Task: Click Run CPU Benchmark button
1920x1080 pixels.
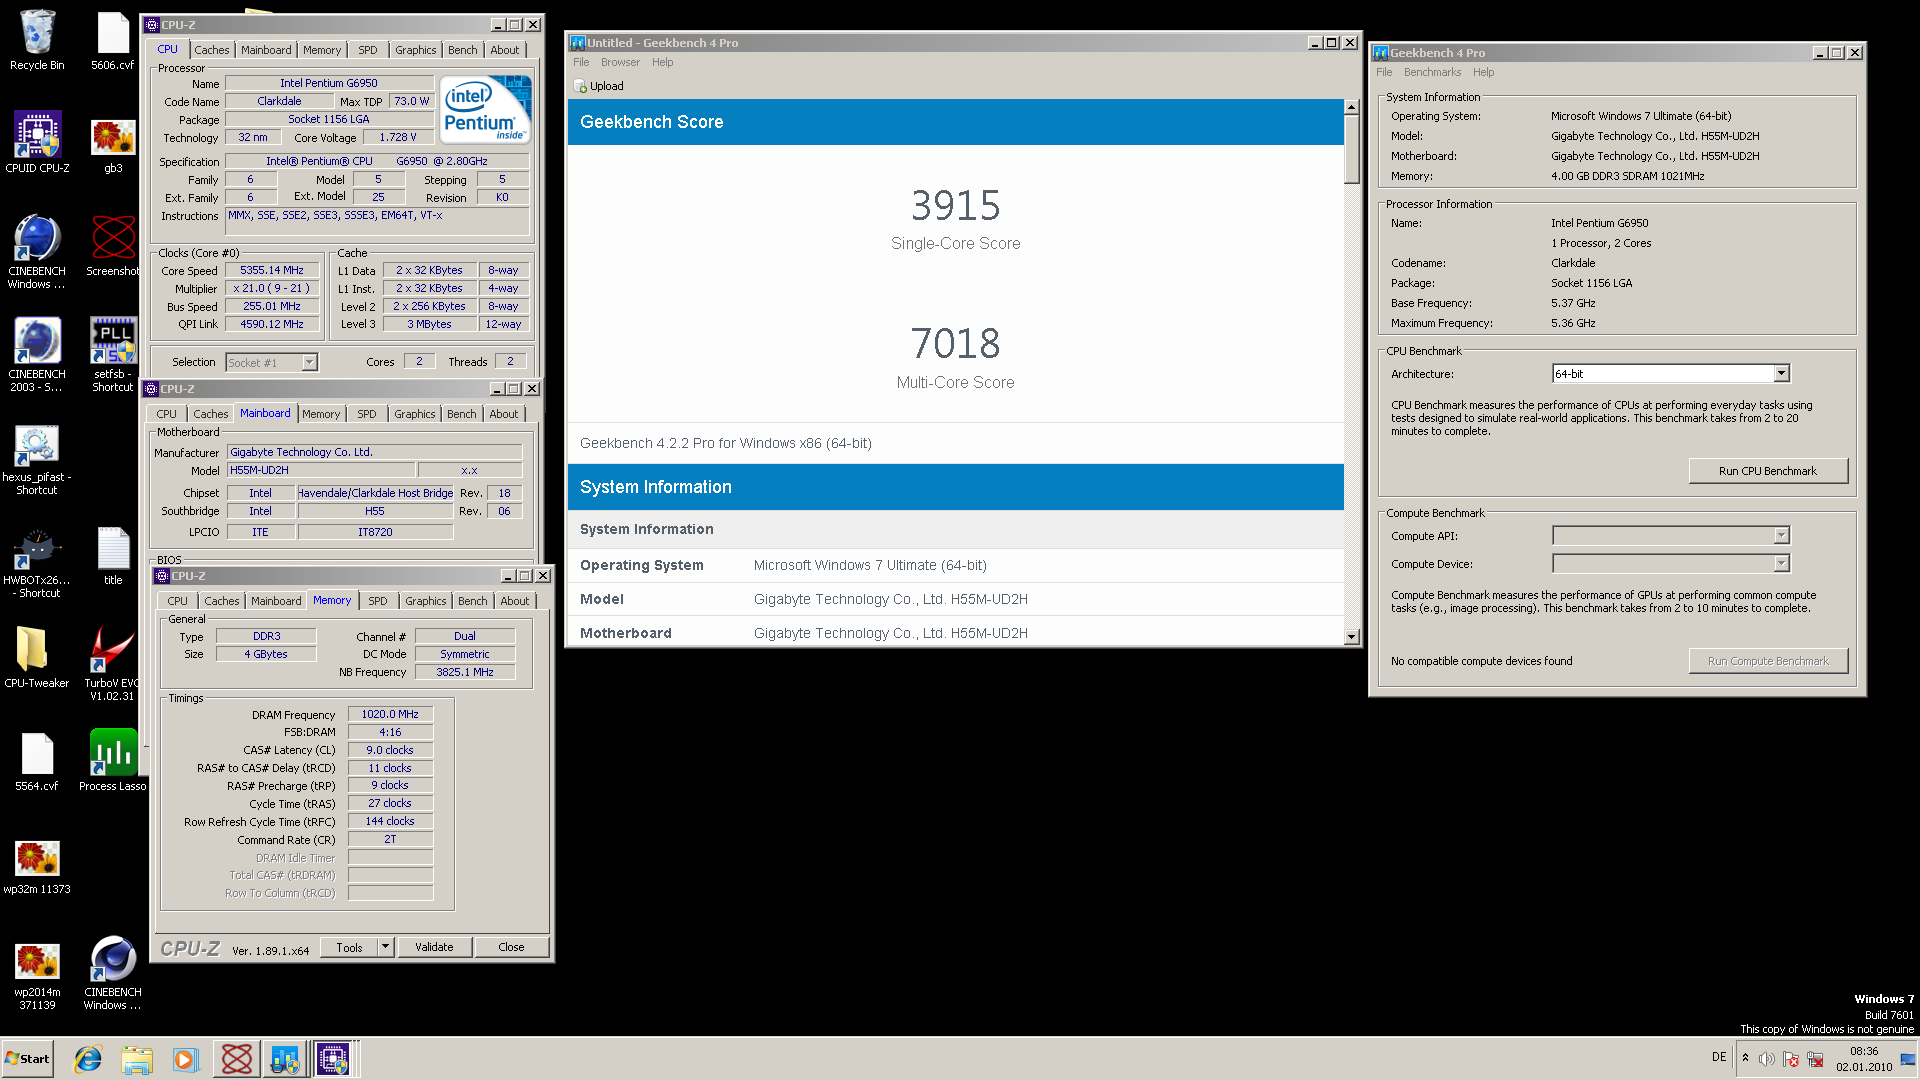Action: [1768, 471]
